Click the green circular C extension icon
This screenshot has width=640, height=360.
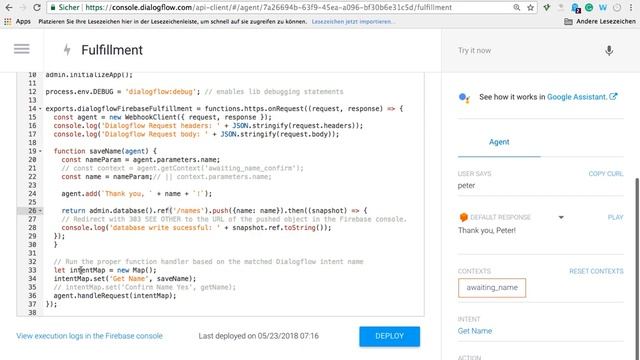[589, 7]
